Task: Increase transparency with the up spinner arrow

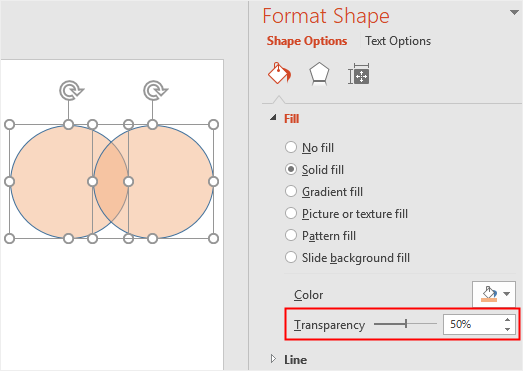Action: (x=507, y=320)
